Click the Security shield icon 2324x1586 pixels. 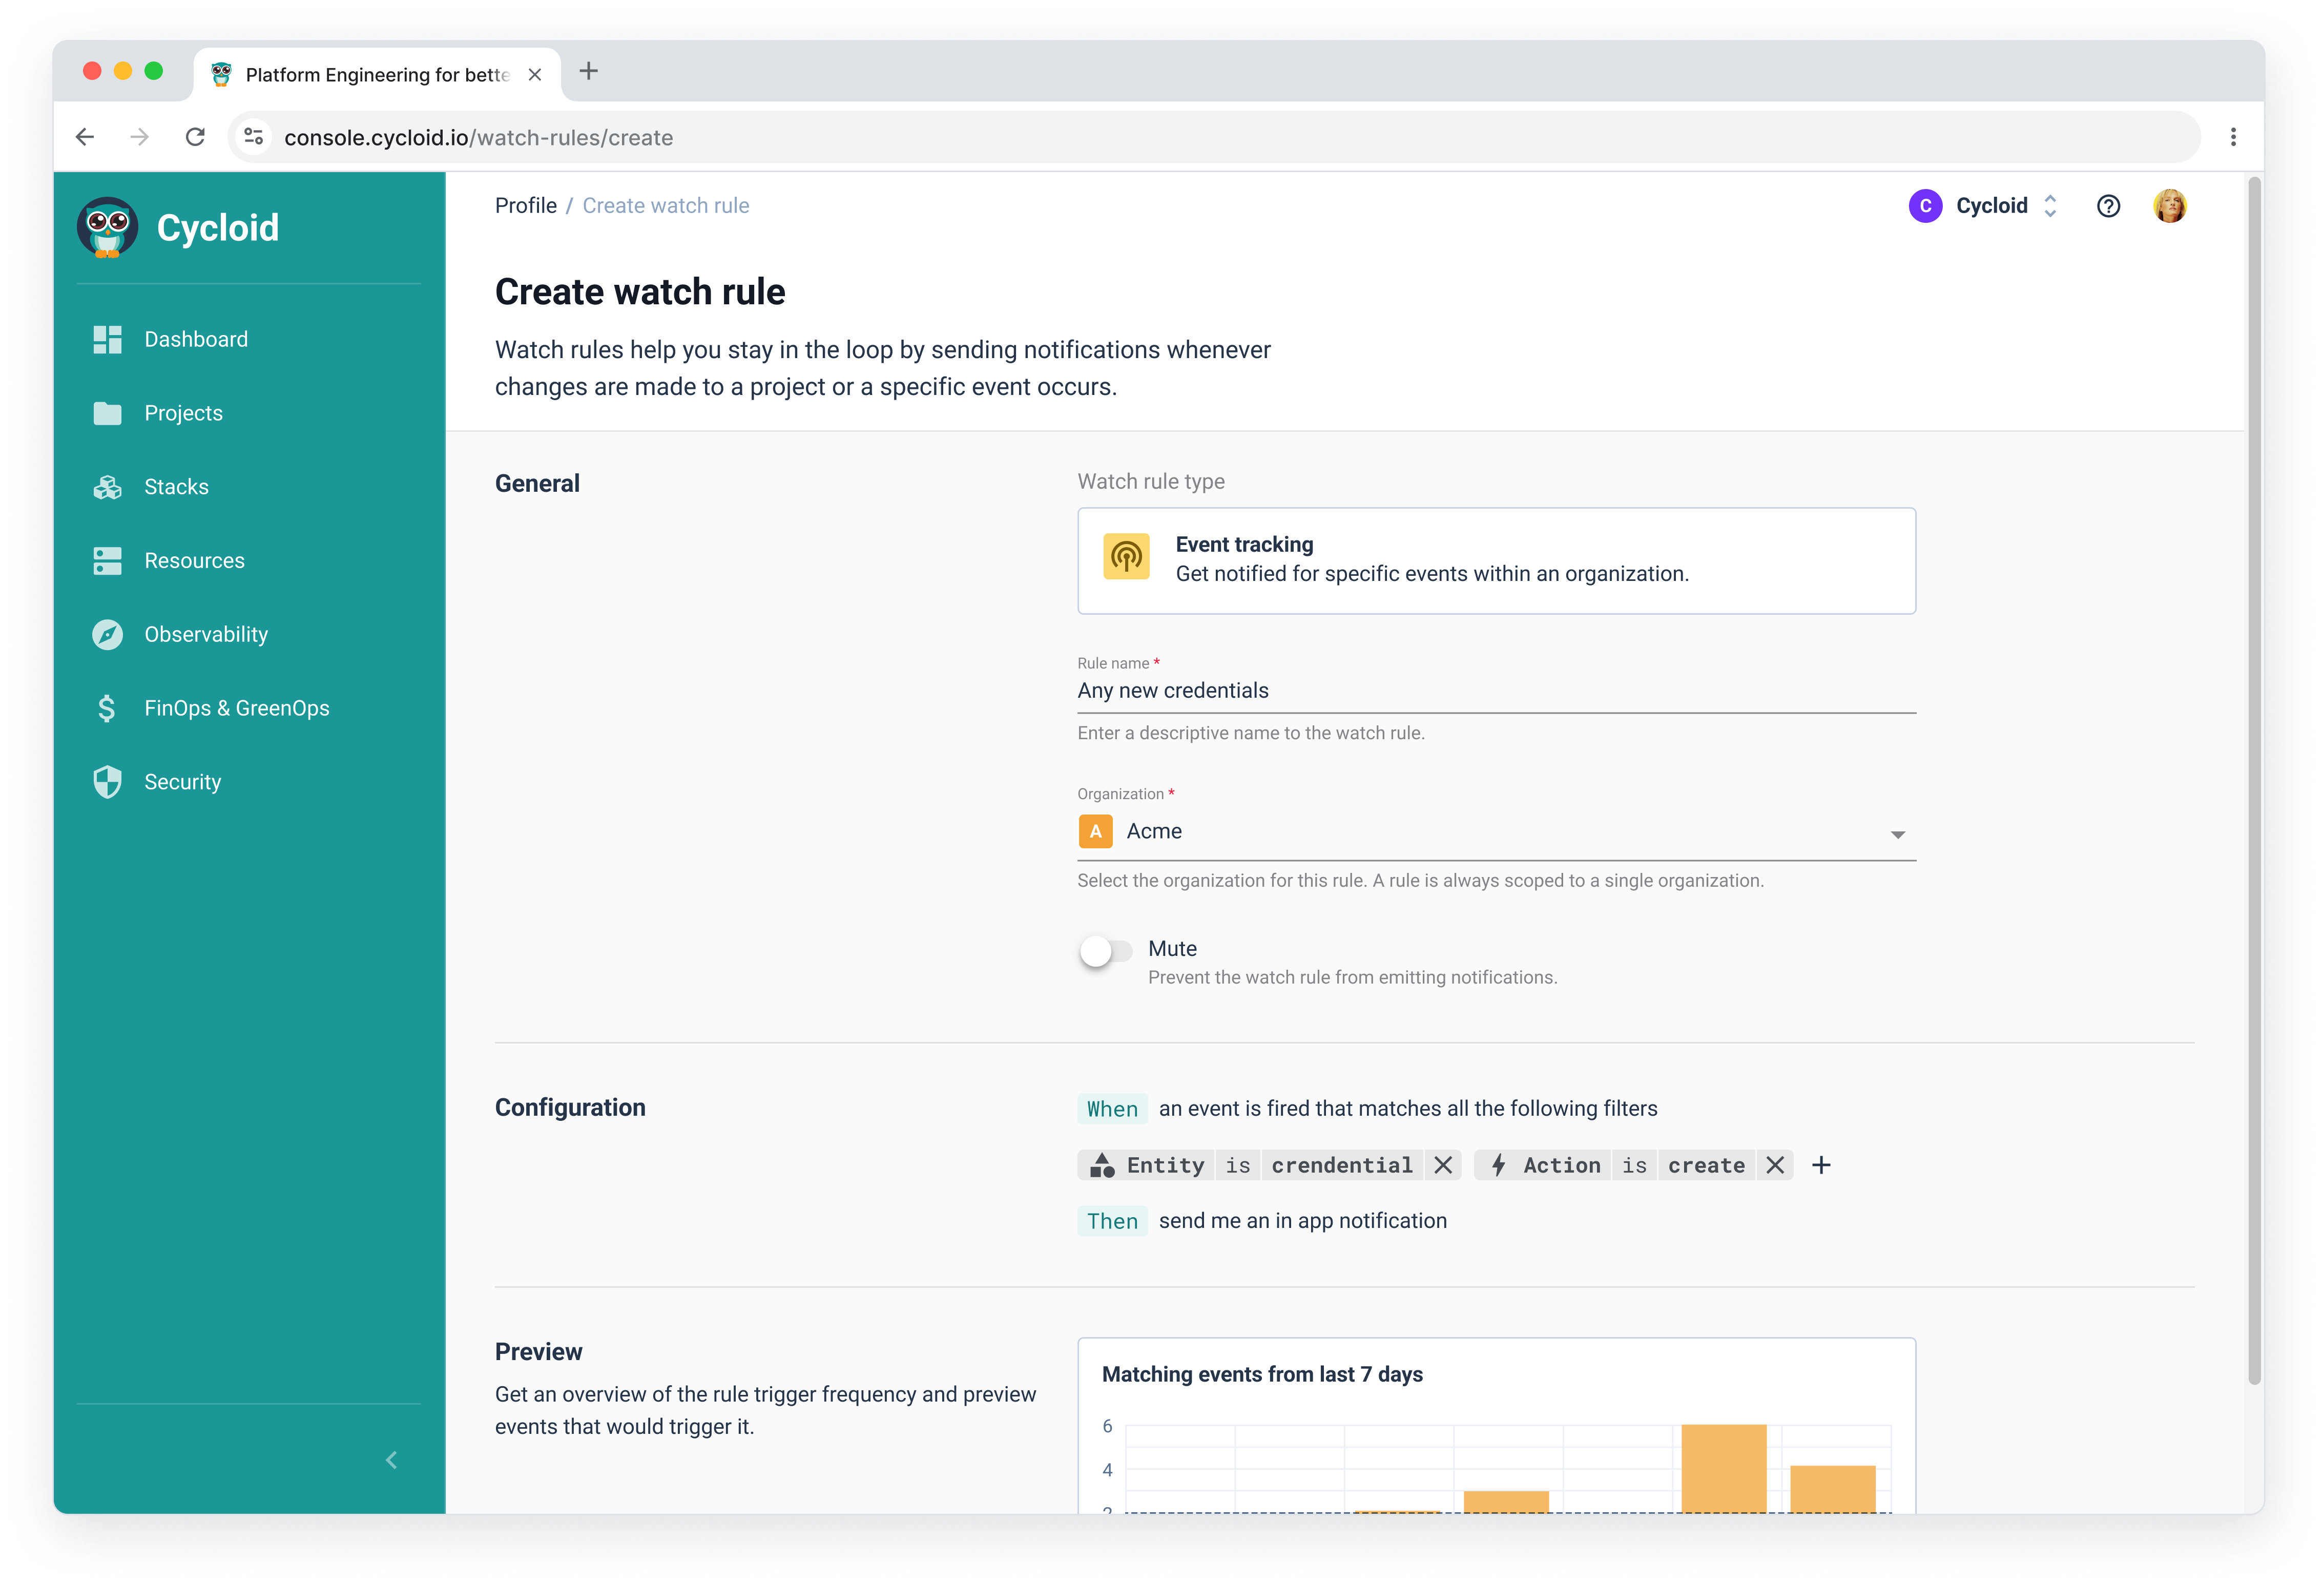point(107,782)
